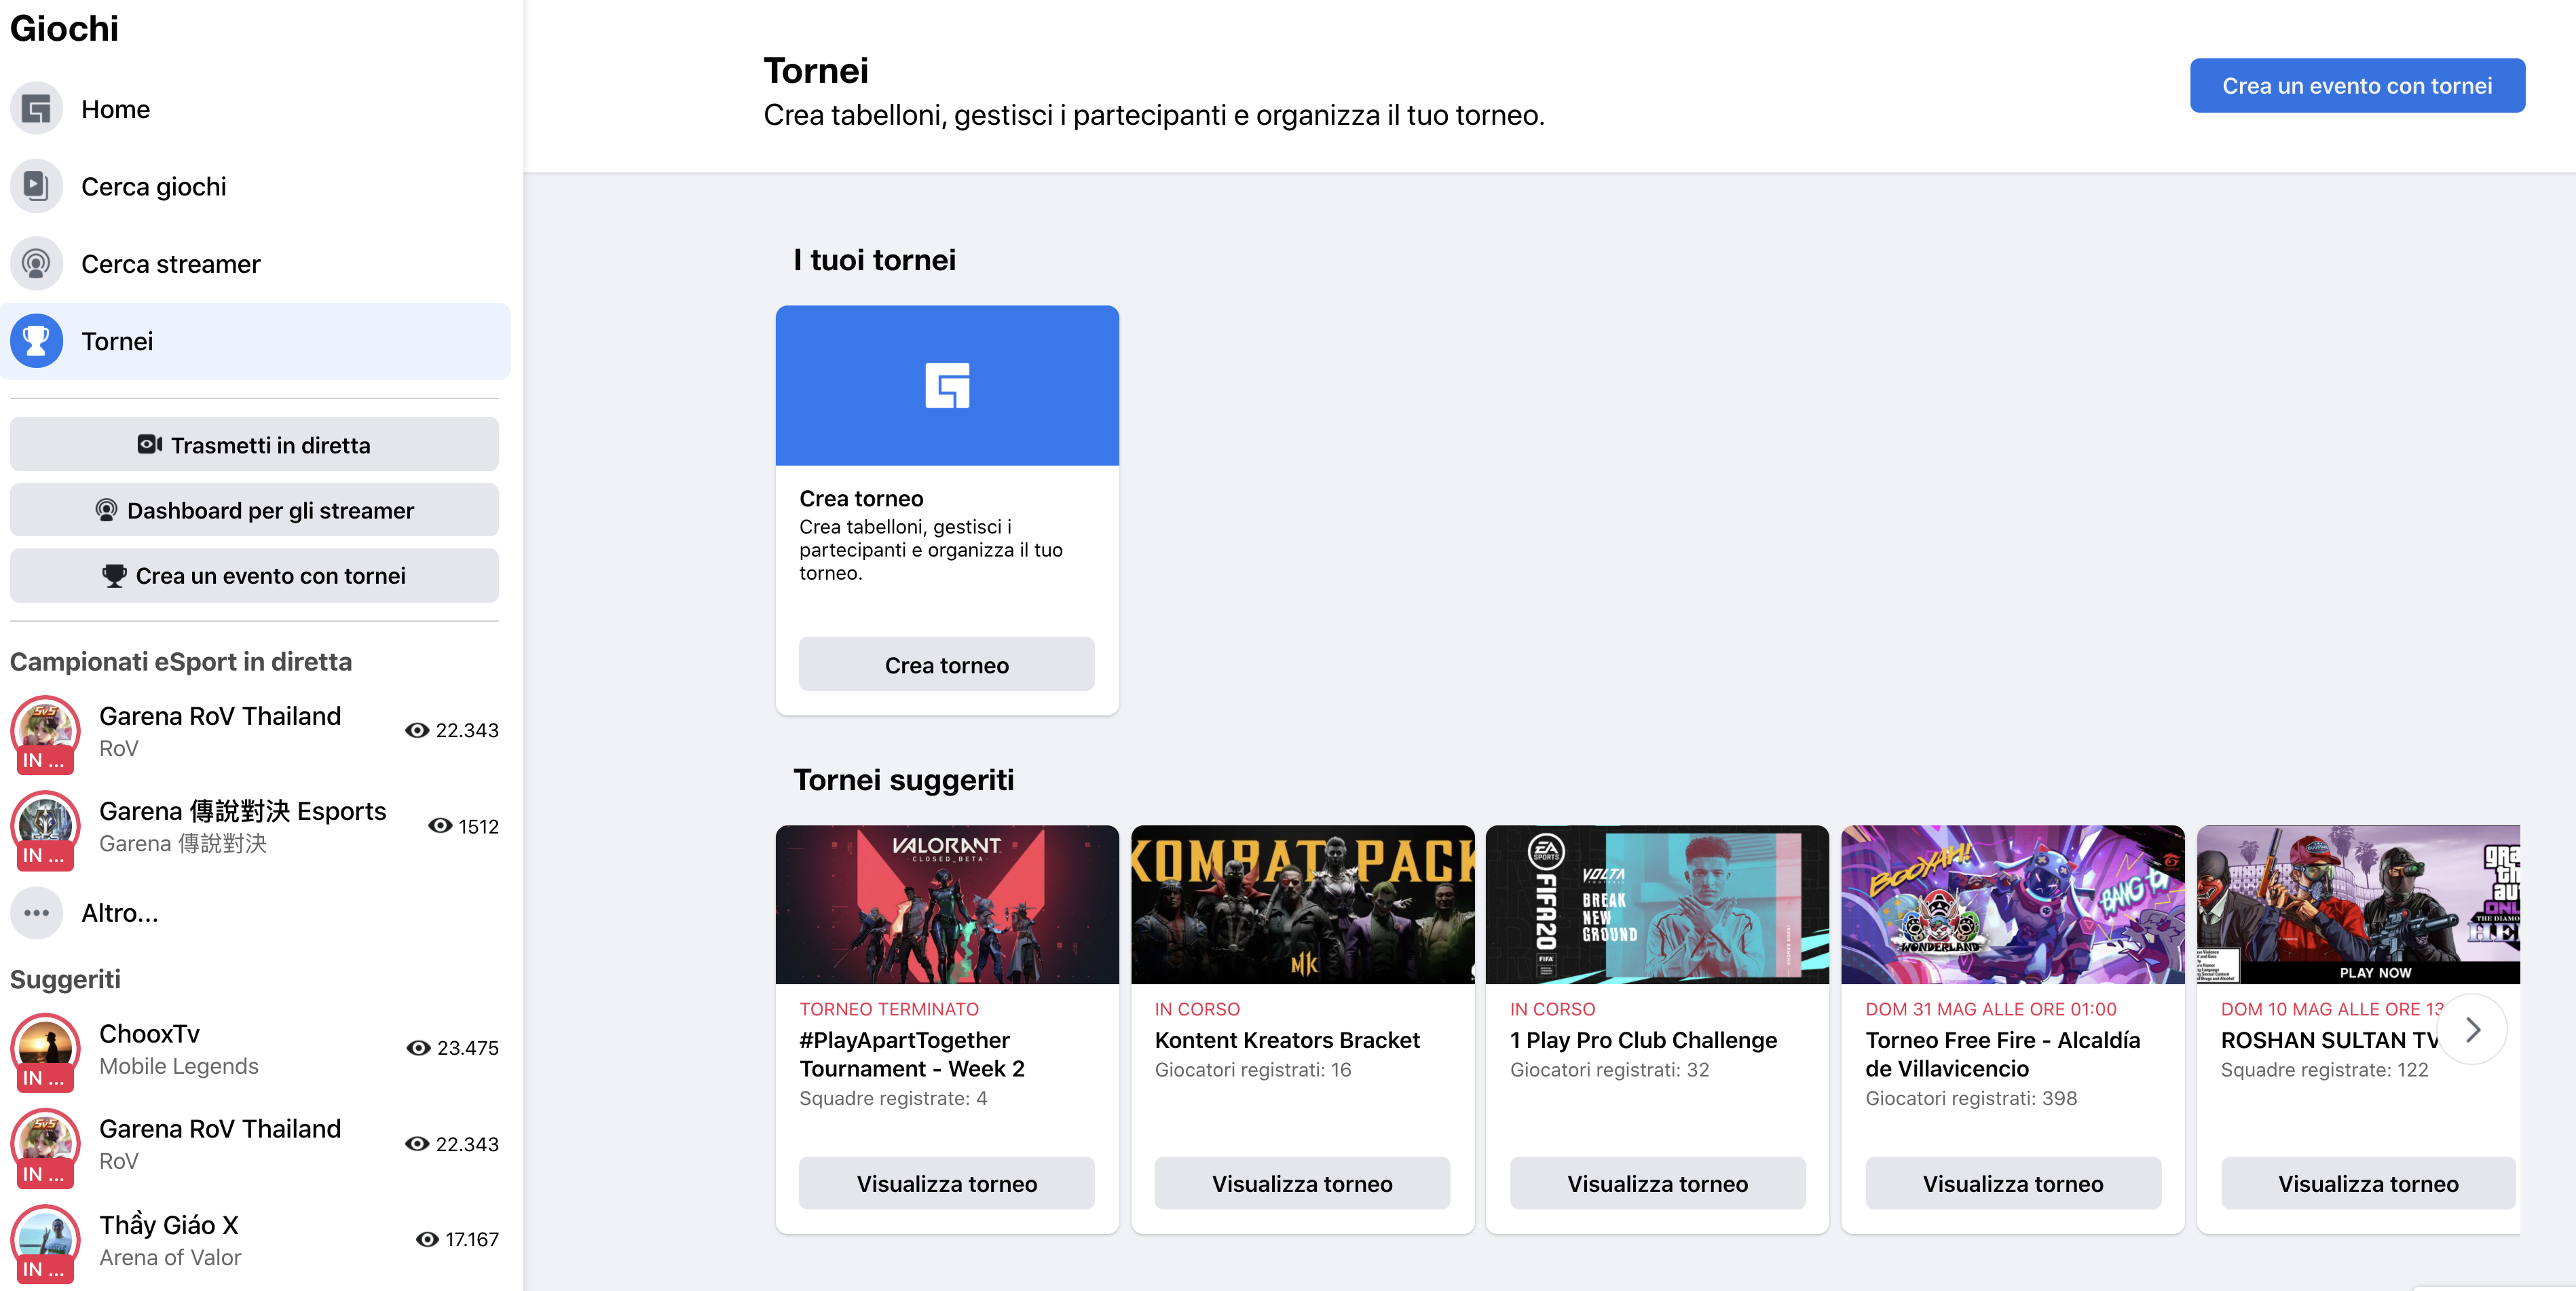Click blue Crea un evento con tornei button
This screenshot has height=1291, width=2576.
pyautogui.click(x=2356, y=86)
